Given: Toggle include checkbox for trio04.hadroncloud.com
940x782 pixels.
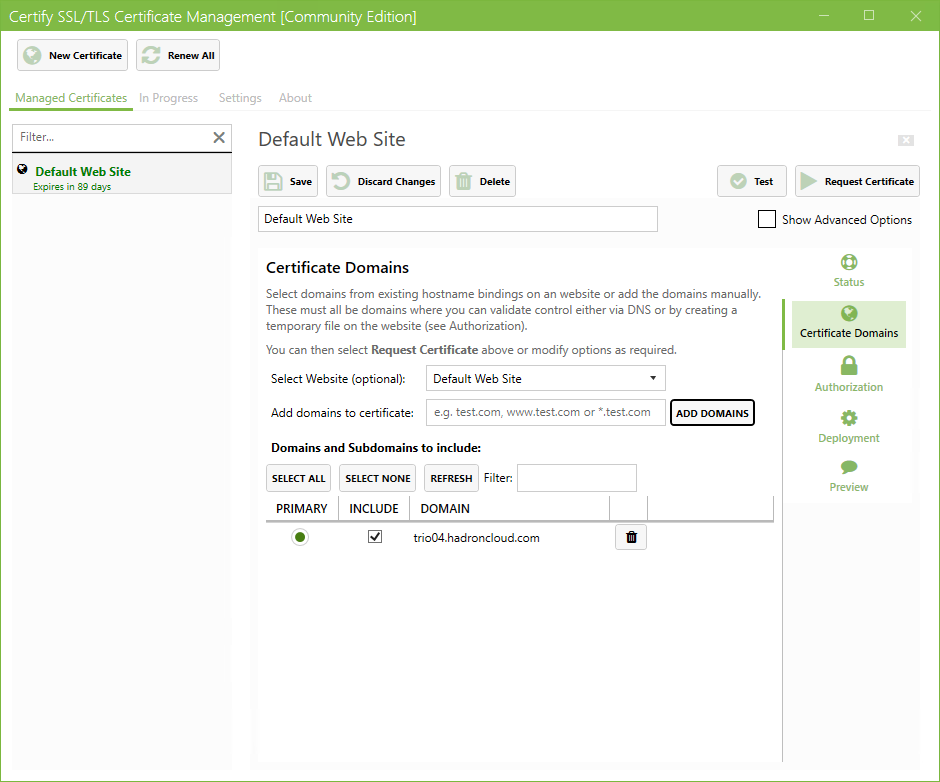Looking at the screenshot, I should [375, 537].
